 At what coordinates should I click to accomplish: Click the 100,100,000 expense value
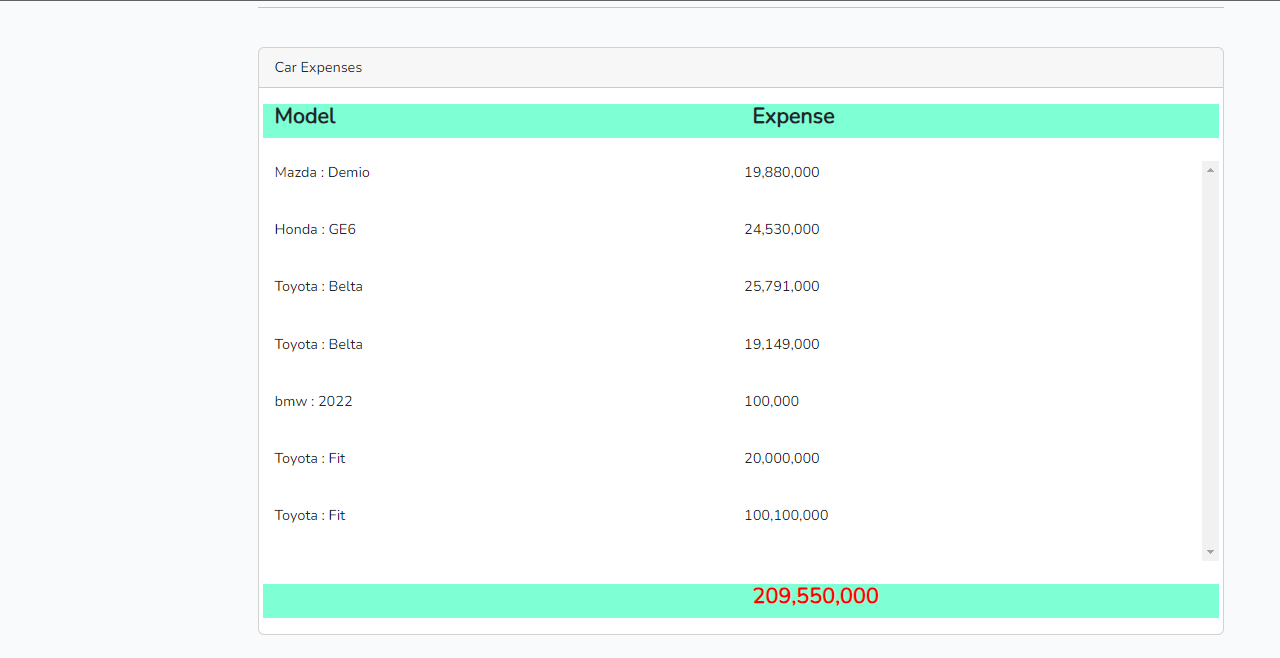(786, 516)
